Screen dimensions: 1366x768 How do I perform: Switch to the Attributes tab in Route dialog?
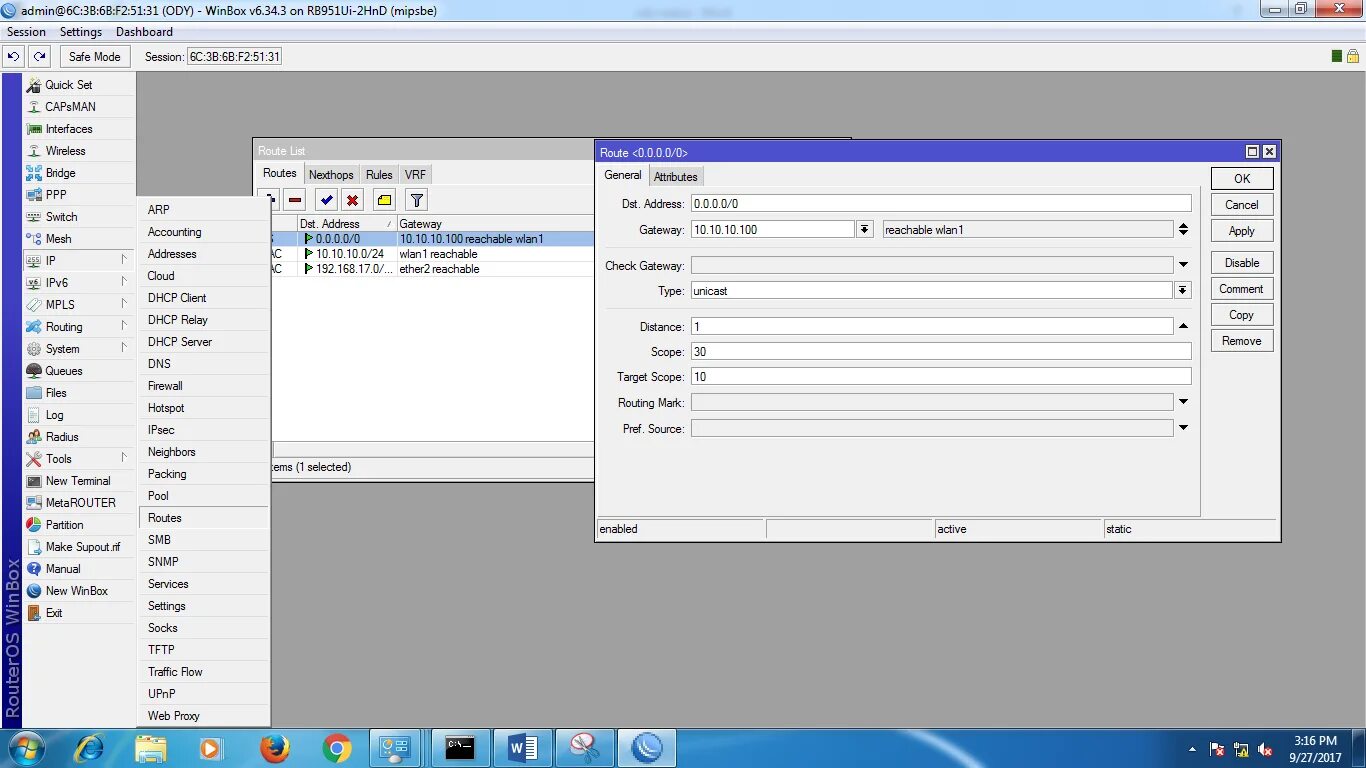(x=676, y=176)
